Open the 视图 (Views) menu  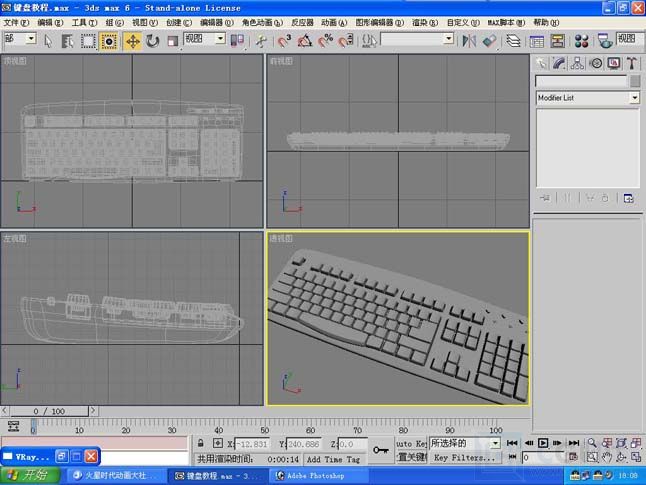pyautogui.click(x=145, y=23)
